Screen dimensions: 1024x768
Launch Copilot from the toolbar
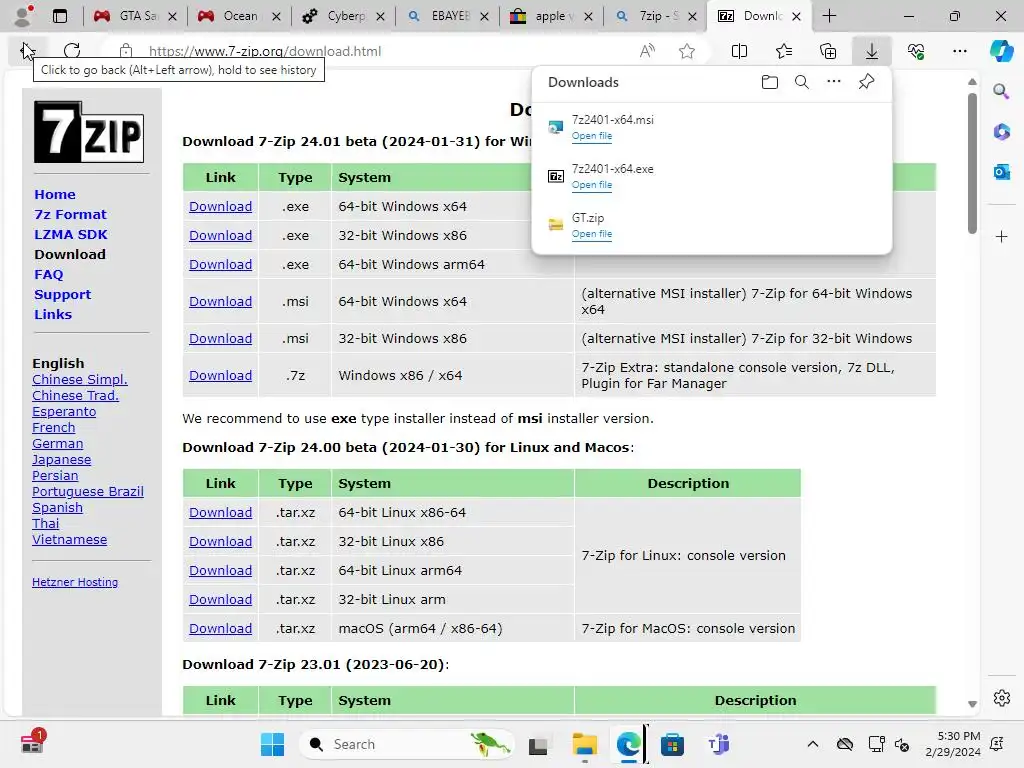click(x=1001, y=51)
